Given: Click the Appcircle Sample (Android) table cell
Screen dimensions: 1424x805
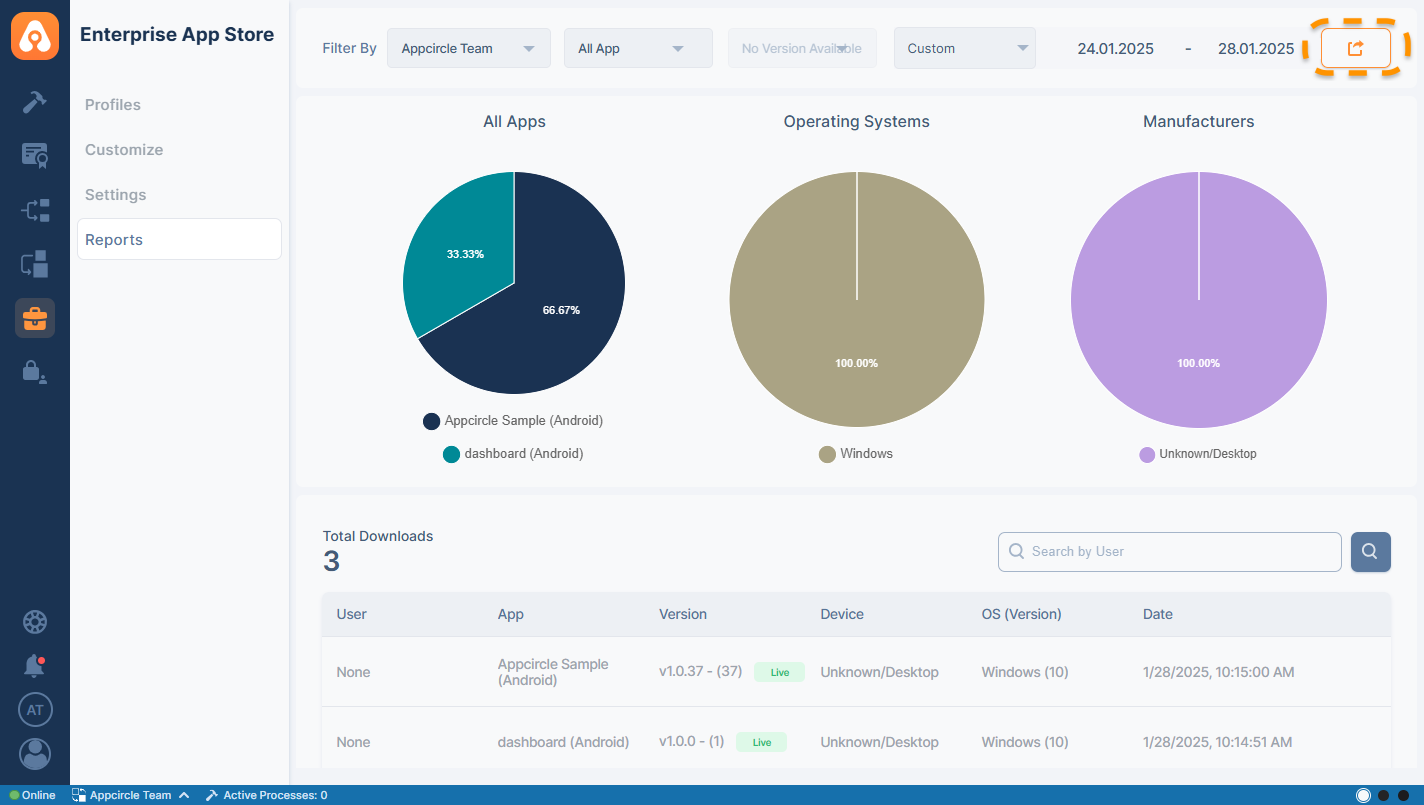Looking at the screenshot, I should coord(553,672).
